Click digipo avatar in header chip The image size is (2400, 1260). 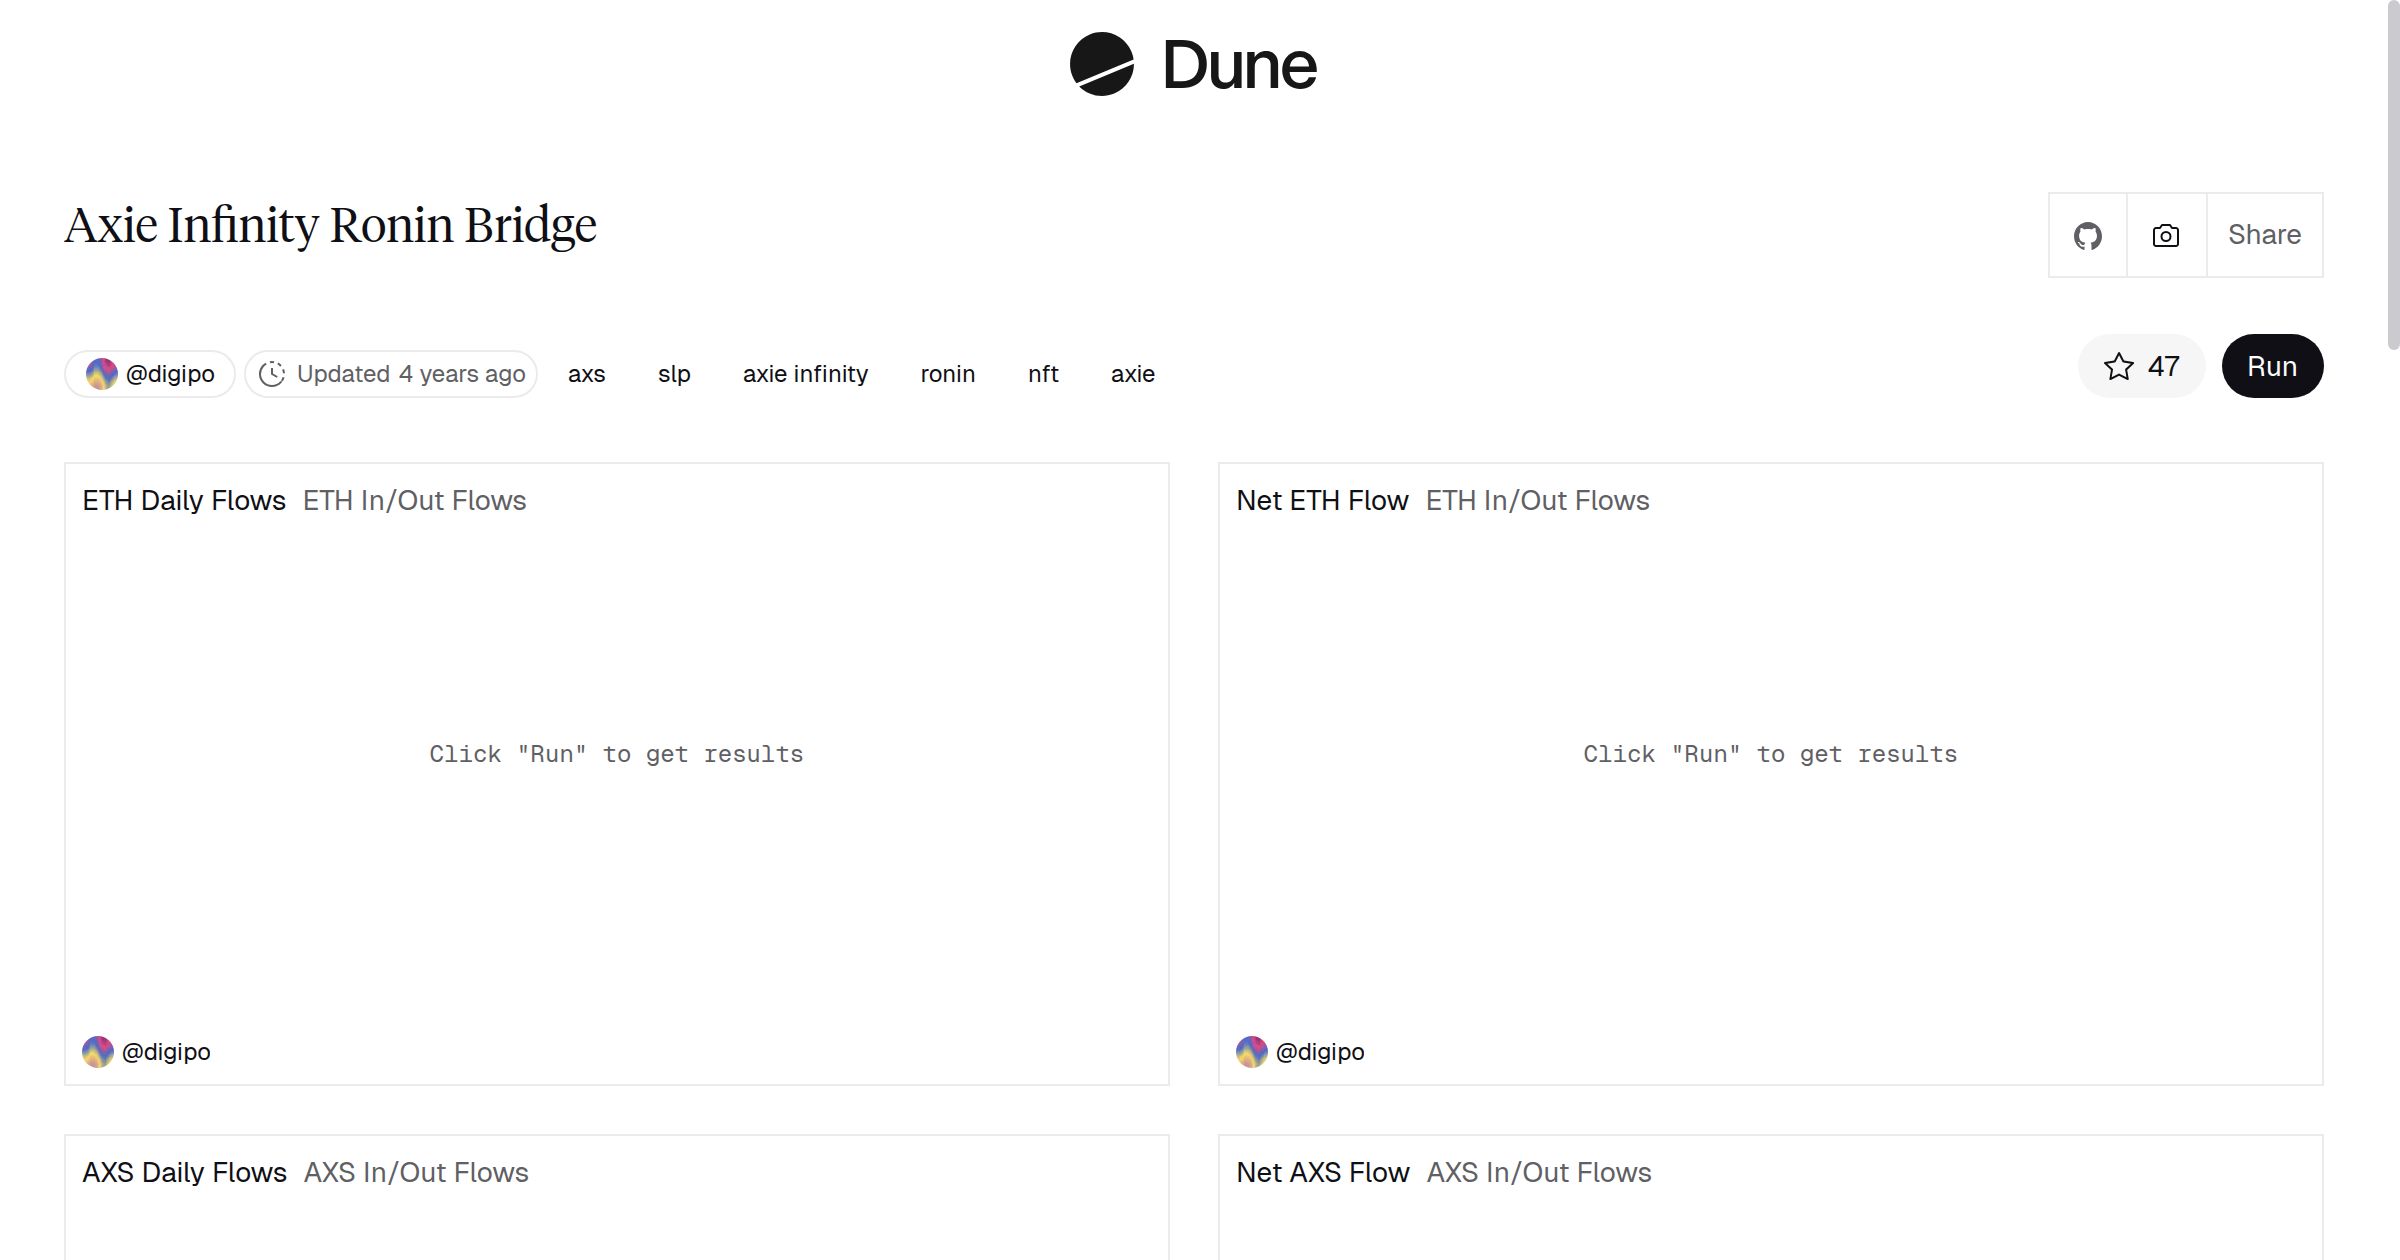tap(101, 374)
